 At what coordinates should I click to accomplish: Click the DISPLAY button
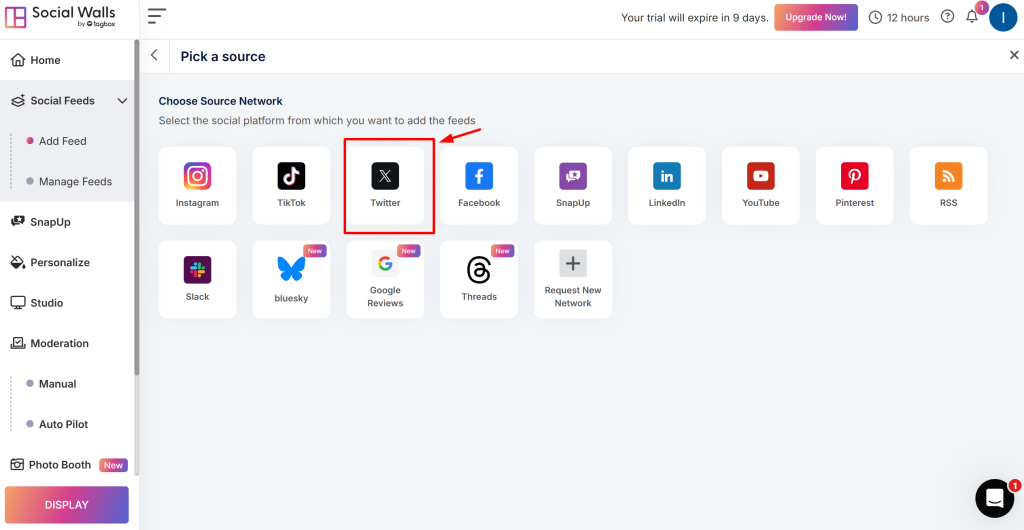coord(67,505)
